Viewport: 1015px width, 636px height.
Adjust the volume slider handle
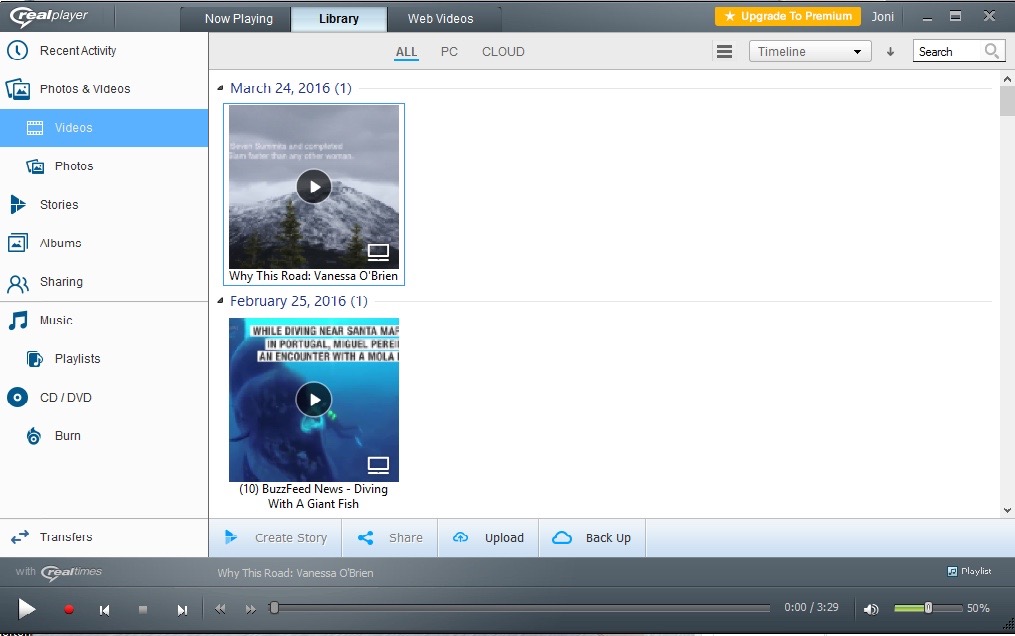[928, 608]
